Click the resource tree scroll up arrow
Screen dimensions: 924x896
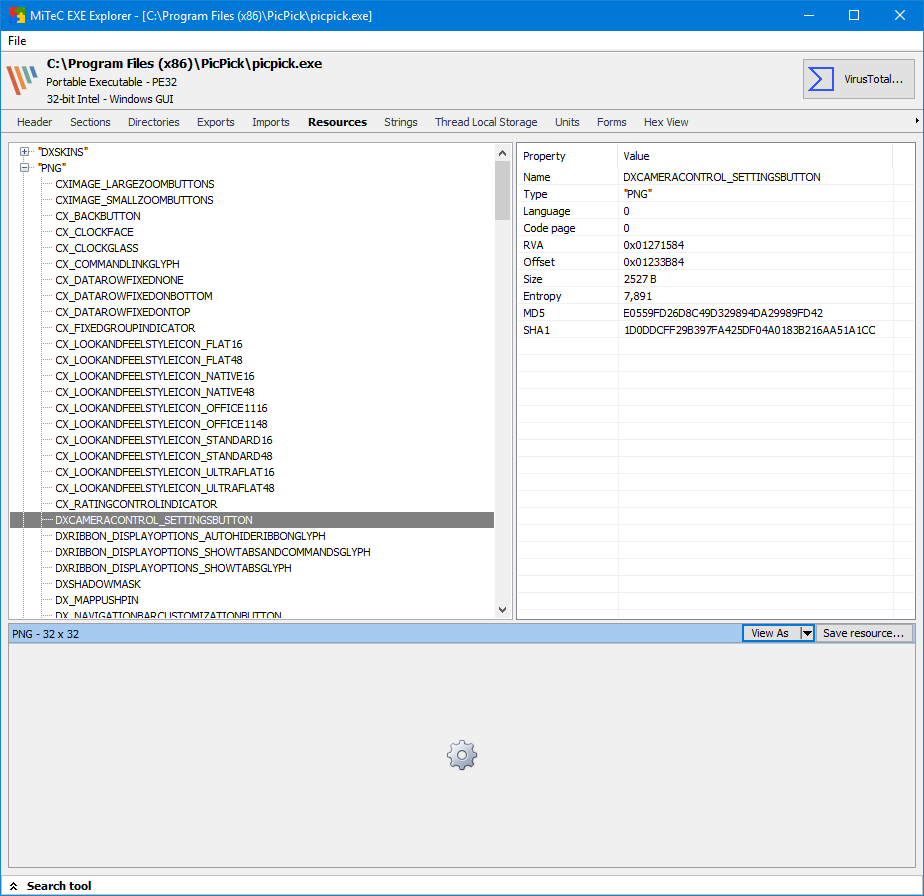pos(503,153)
